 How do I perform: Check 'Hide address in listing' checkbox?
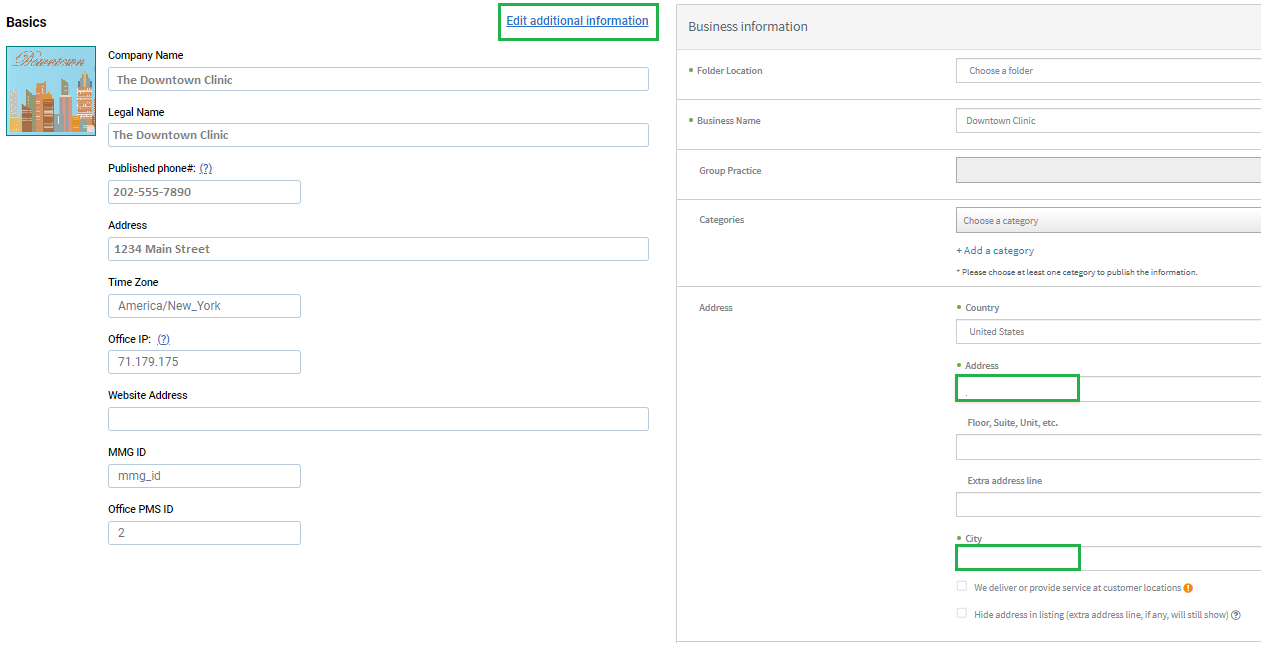coord(962,614)
